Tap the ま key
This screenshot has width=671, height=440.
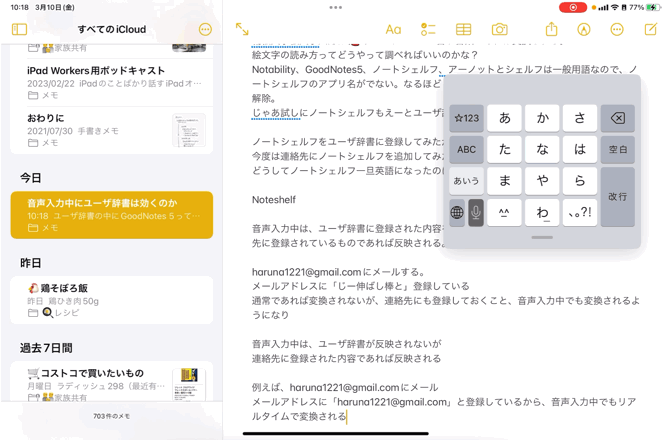pyautogui.click(x=504, y=181)
